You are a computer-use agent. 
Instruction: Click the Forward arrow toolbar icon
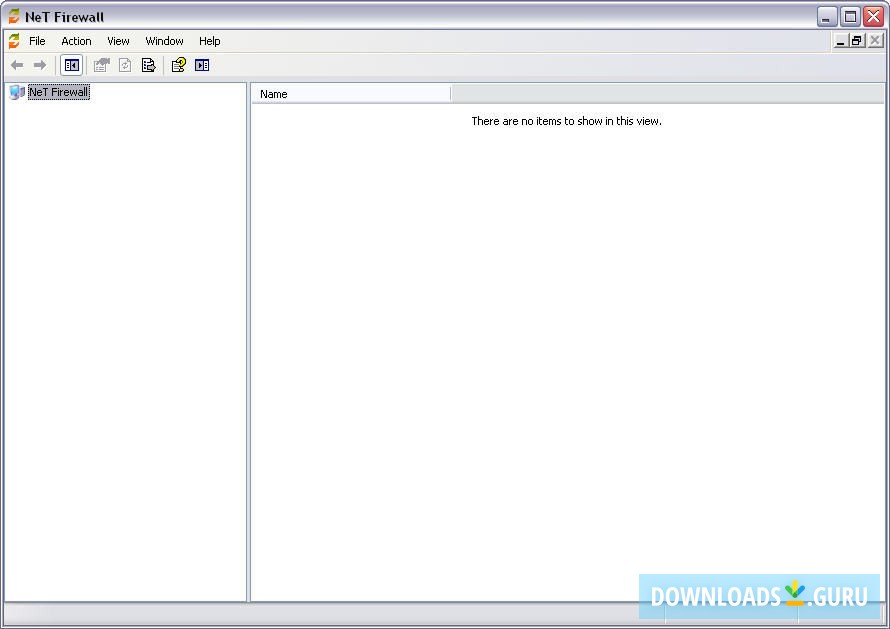(x=40, y=65)
